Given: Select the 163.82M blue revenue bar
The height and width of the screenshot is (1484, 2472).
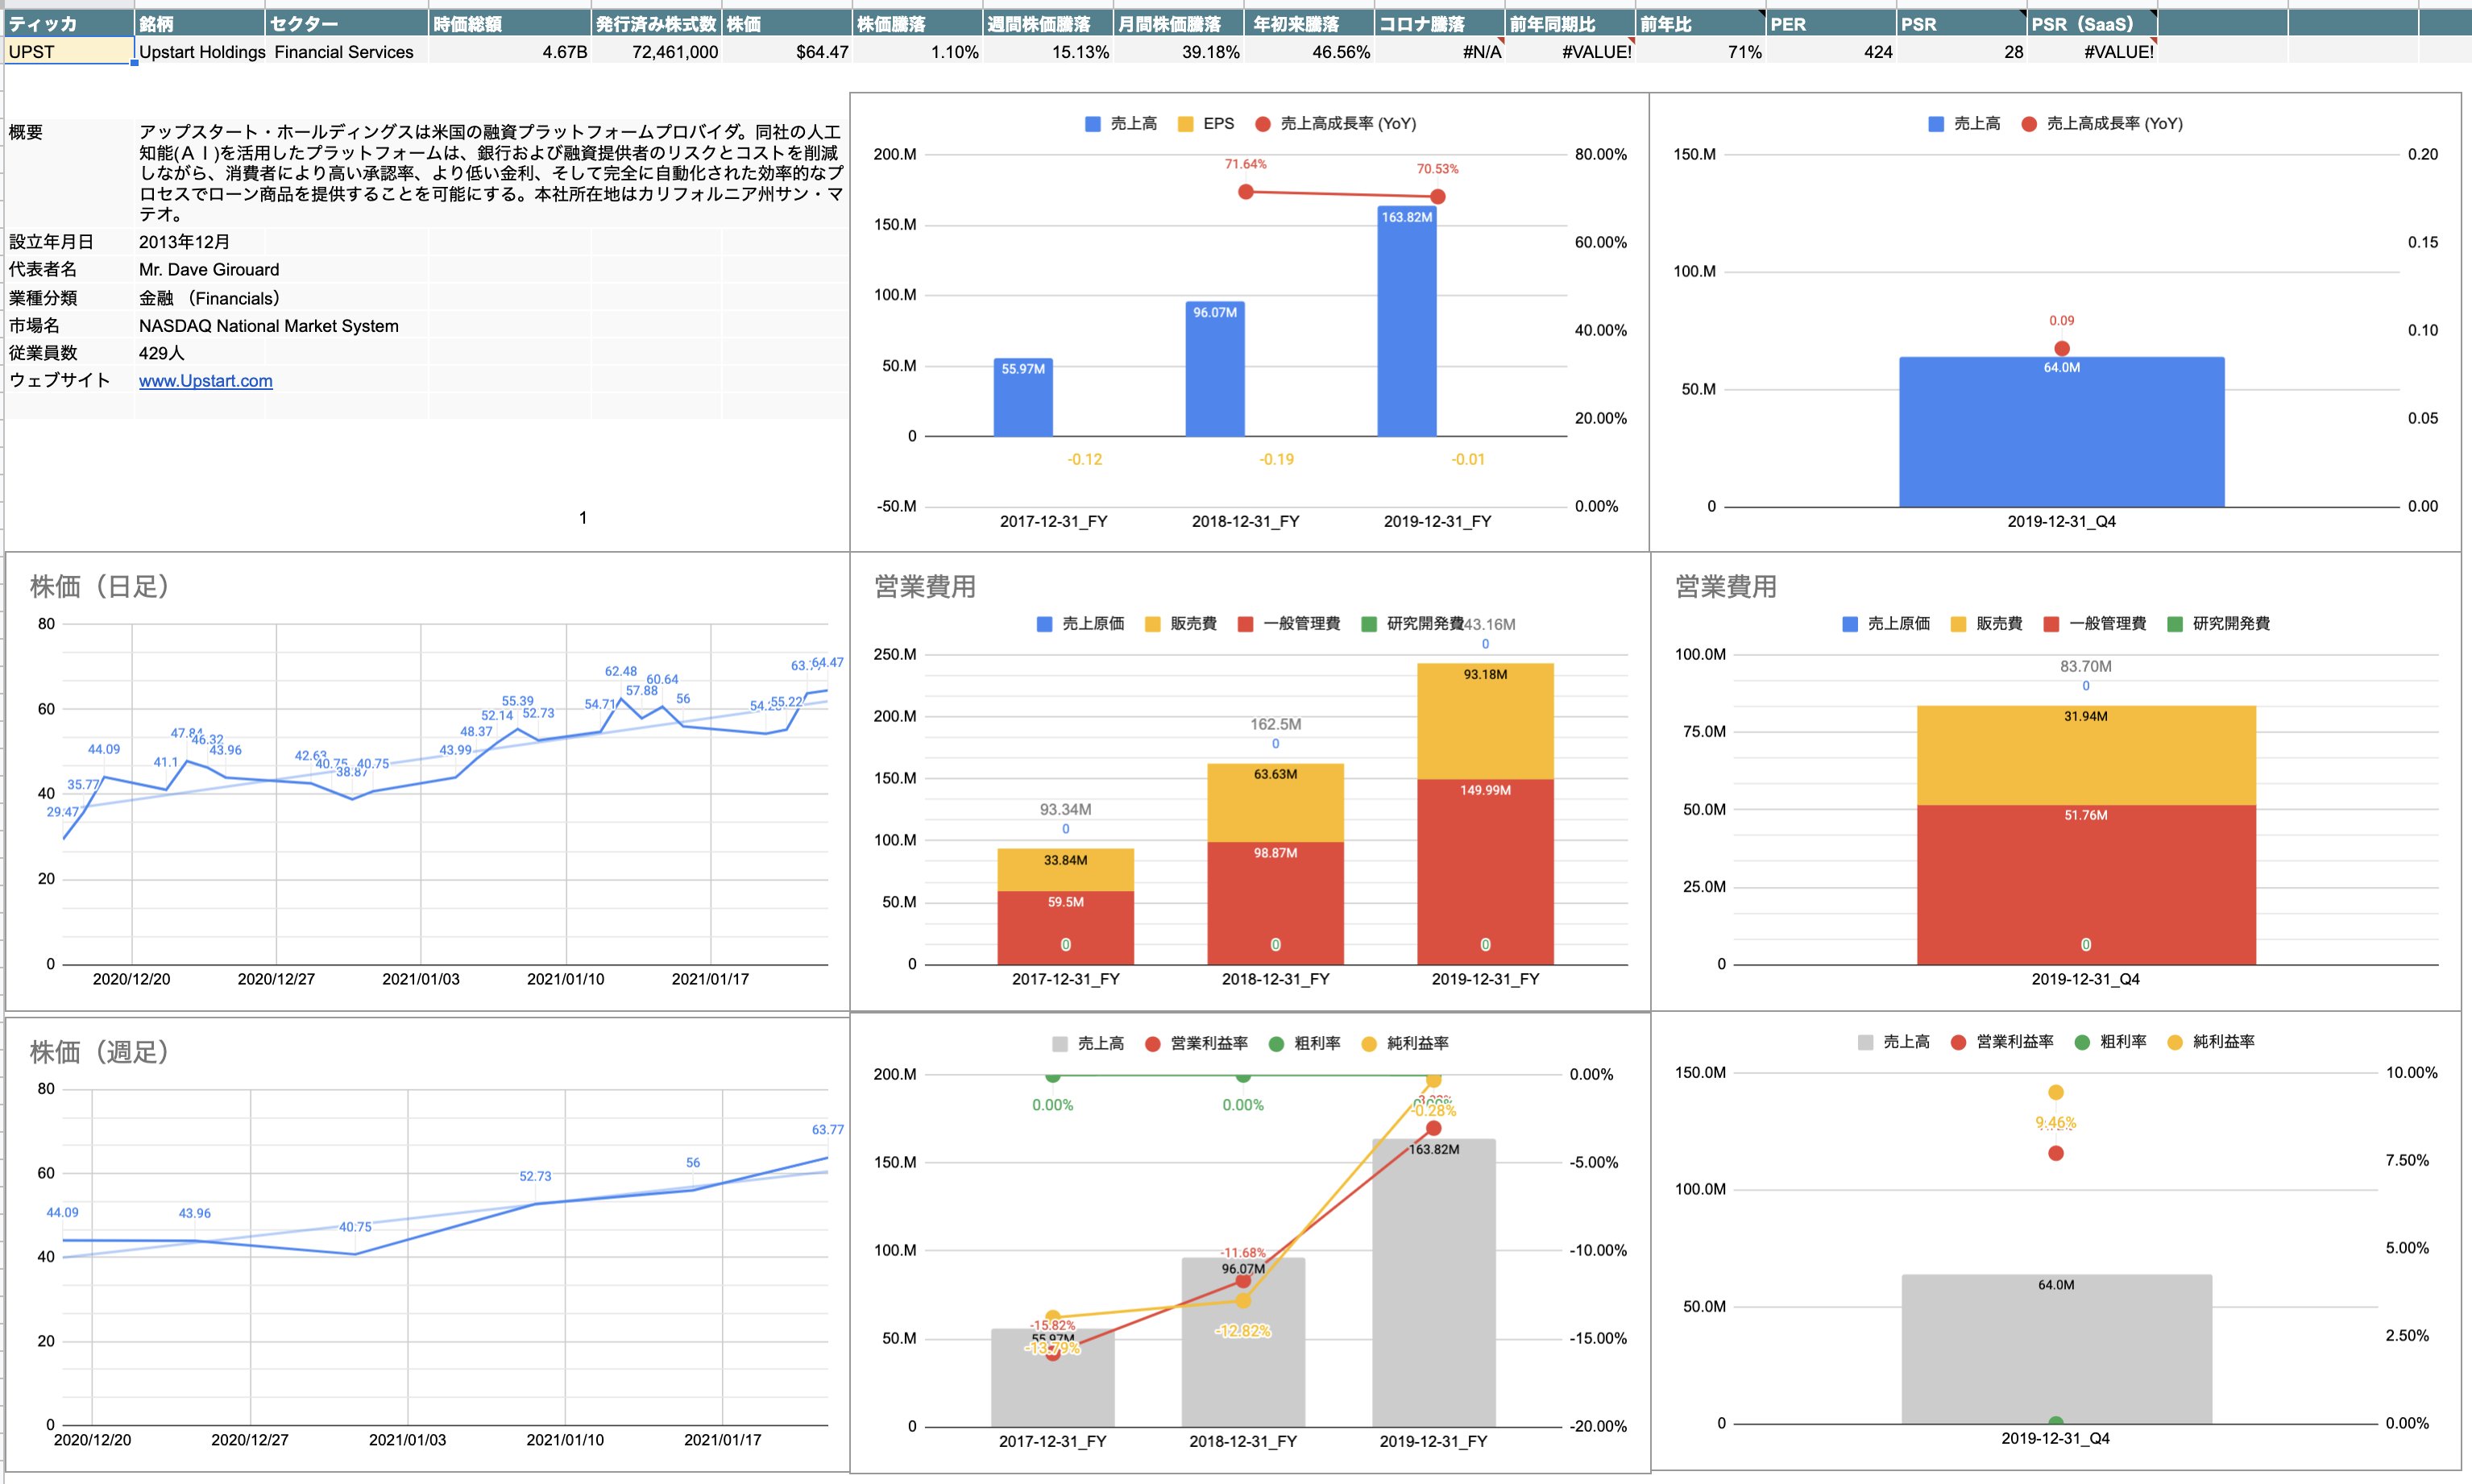Looking at the screenshot, I should [1407, 321].
